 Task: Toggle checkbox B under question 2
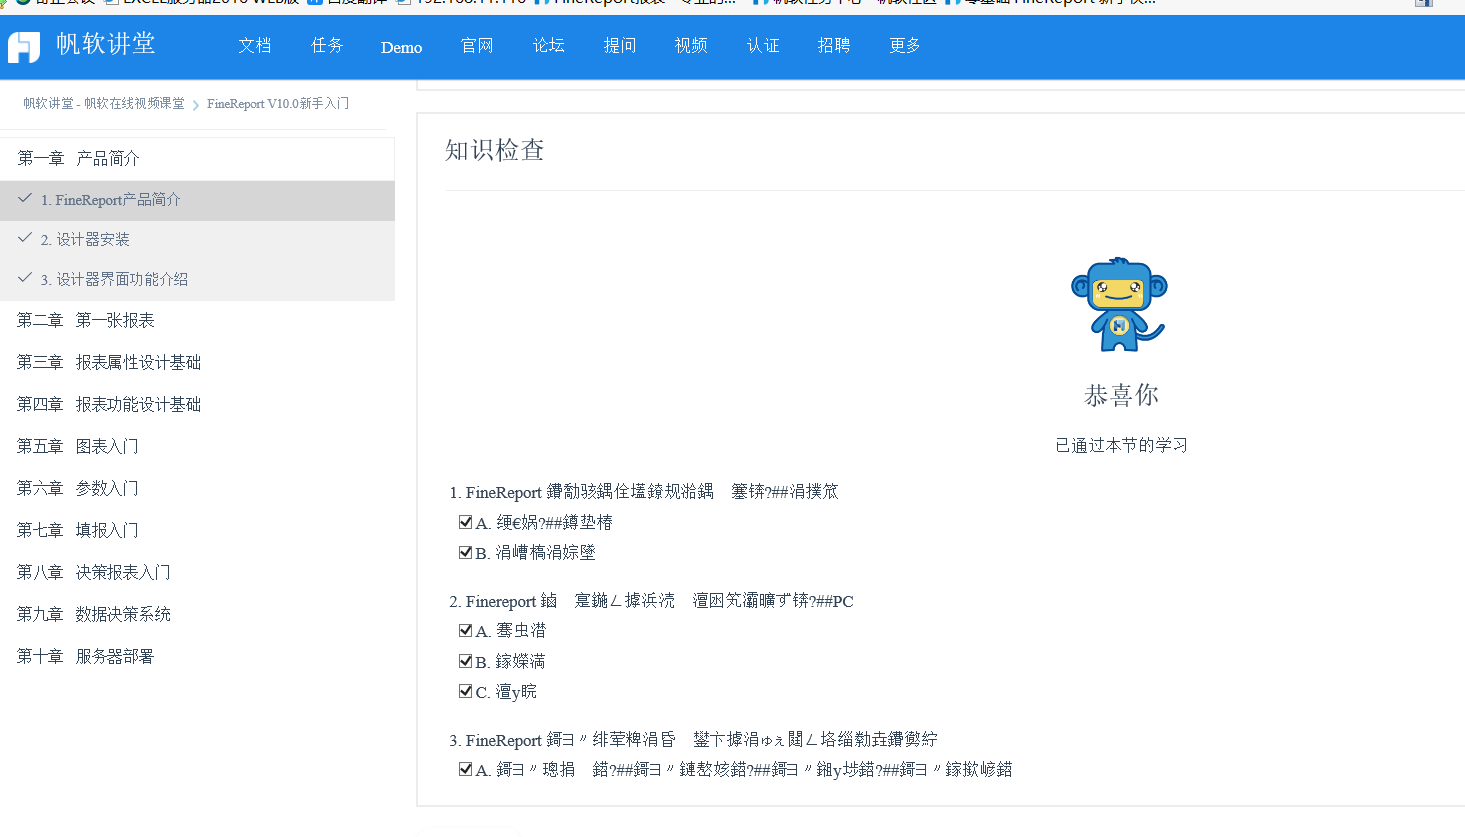coord(465,661)
